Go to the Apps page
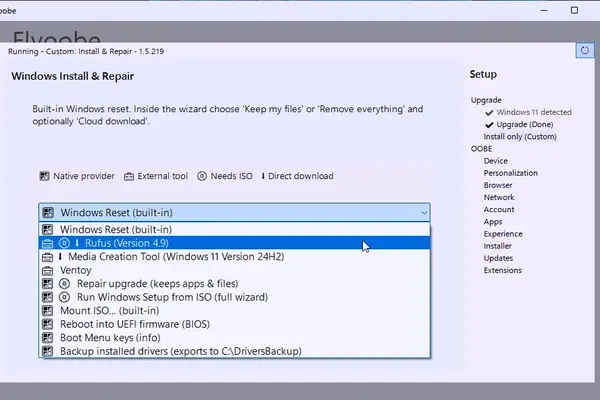Viewport: 600px width, 400px height. point(492,222)
